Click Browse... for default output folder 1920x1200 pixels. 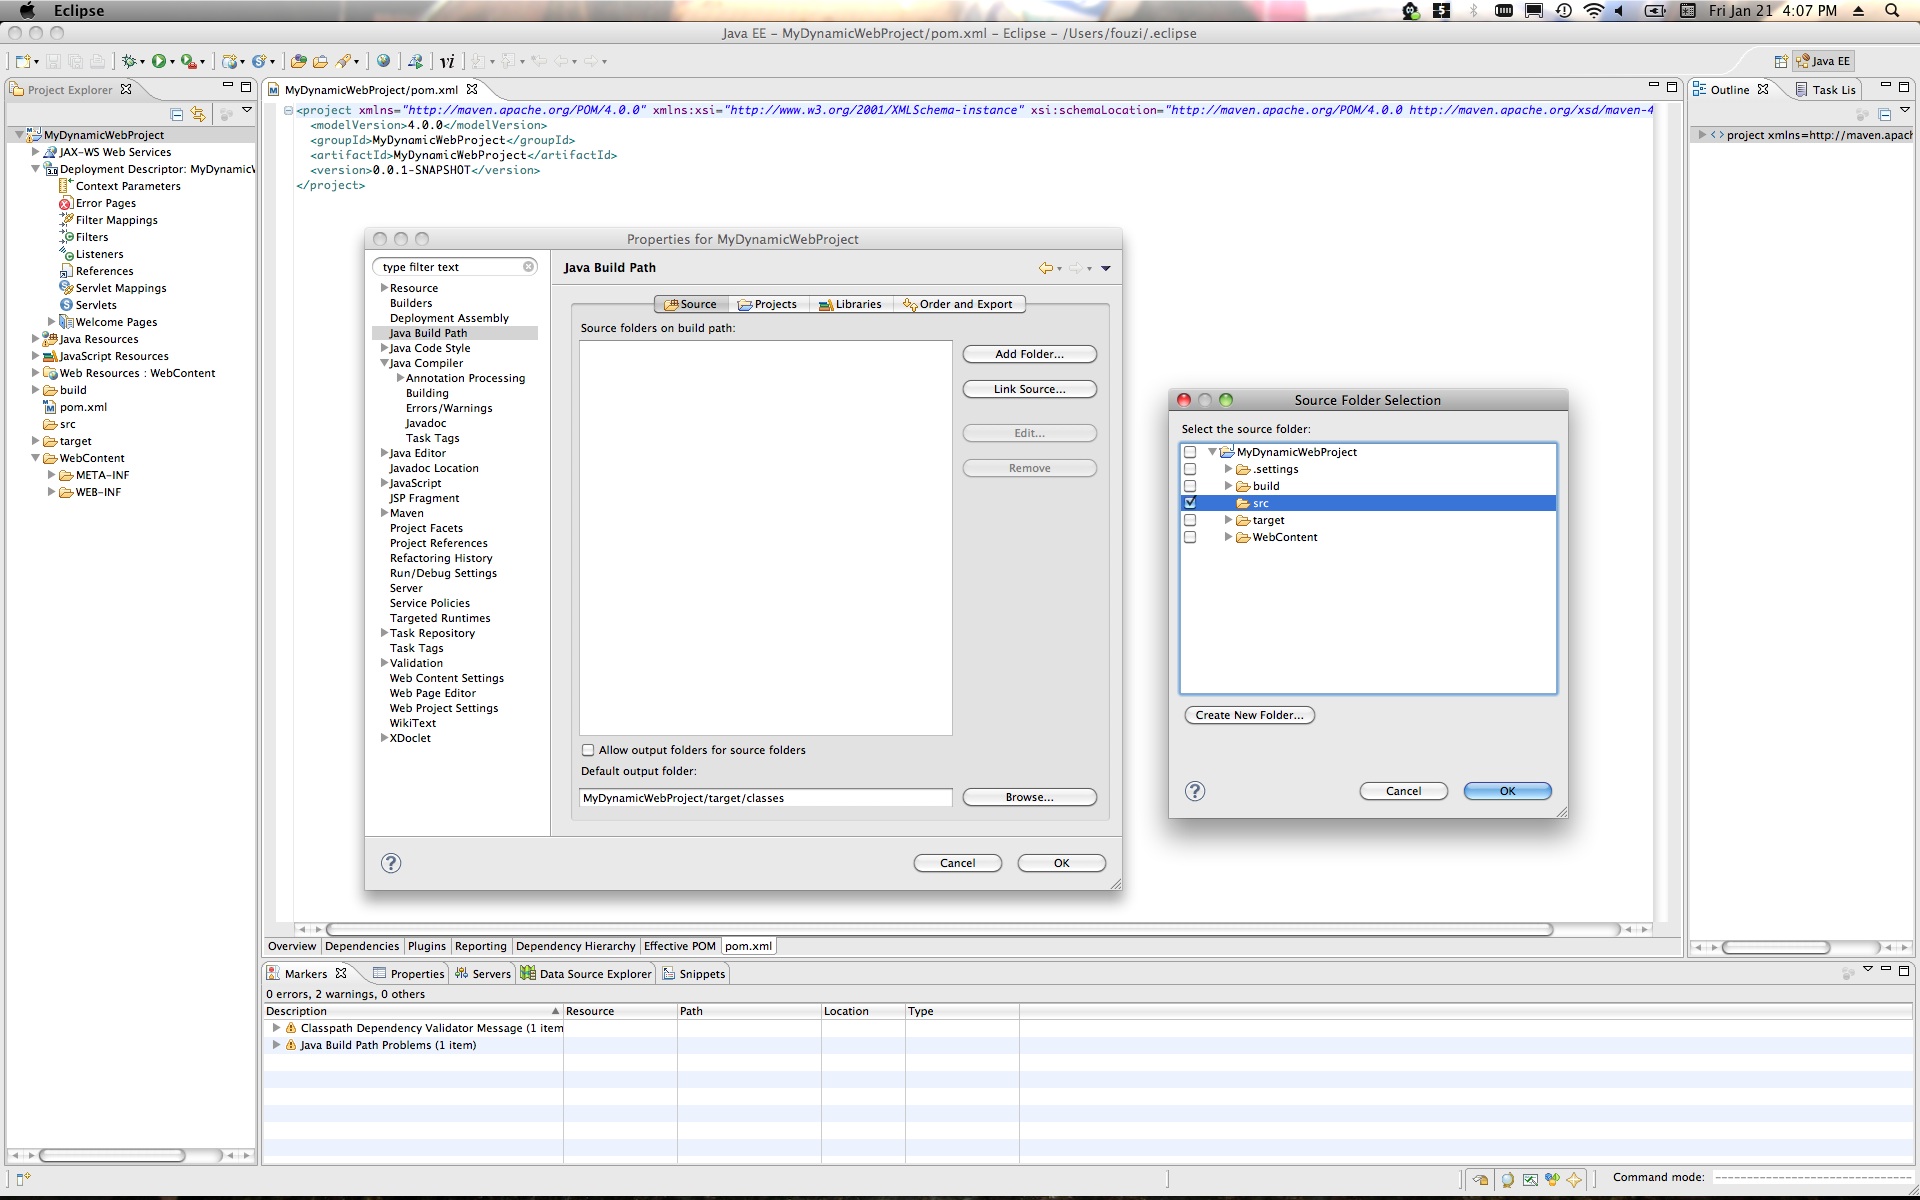tap(1029, 797)
